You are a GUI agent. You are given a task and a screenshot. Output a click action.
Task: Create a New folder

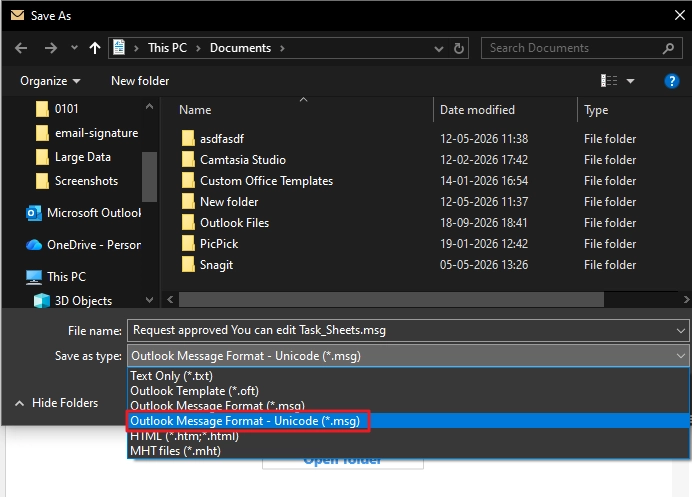tap(140, 81)
